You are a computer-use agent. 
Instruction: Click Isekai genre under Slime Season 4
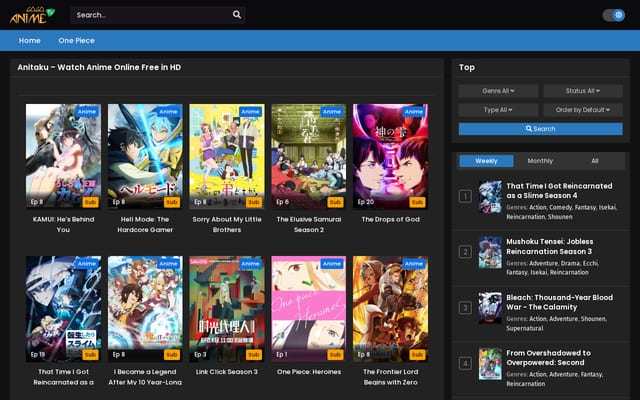click(607, 207)
